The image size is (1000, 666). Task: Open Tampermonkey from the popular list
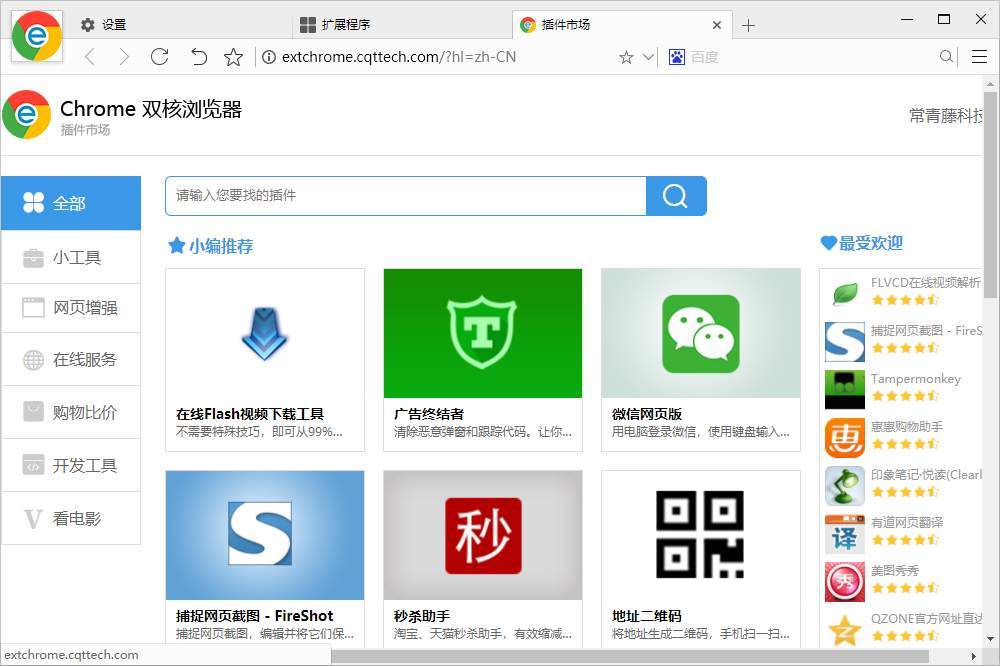tap(915, 379)
